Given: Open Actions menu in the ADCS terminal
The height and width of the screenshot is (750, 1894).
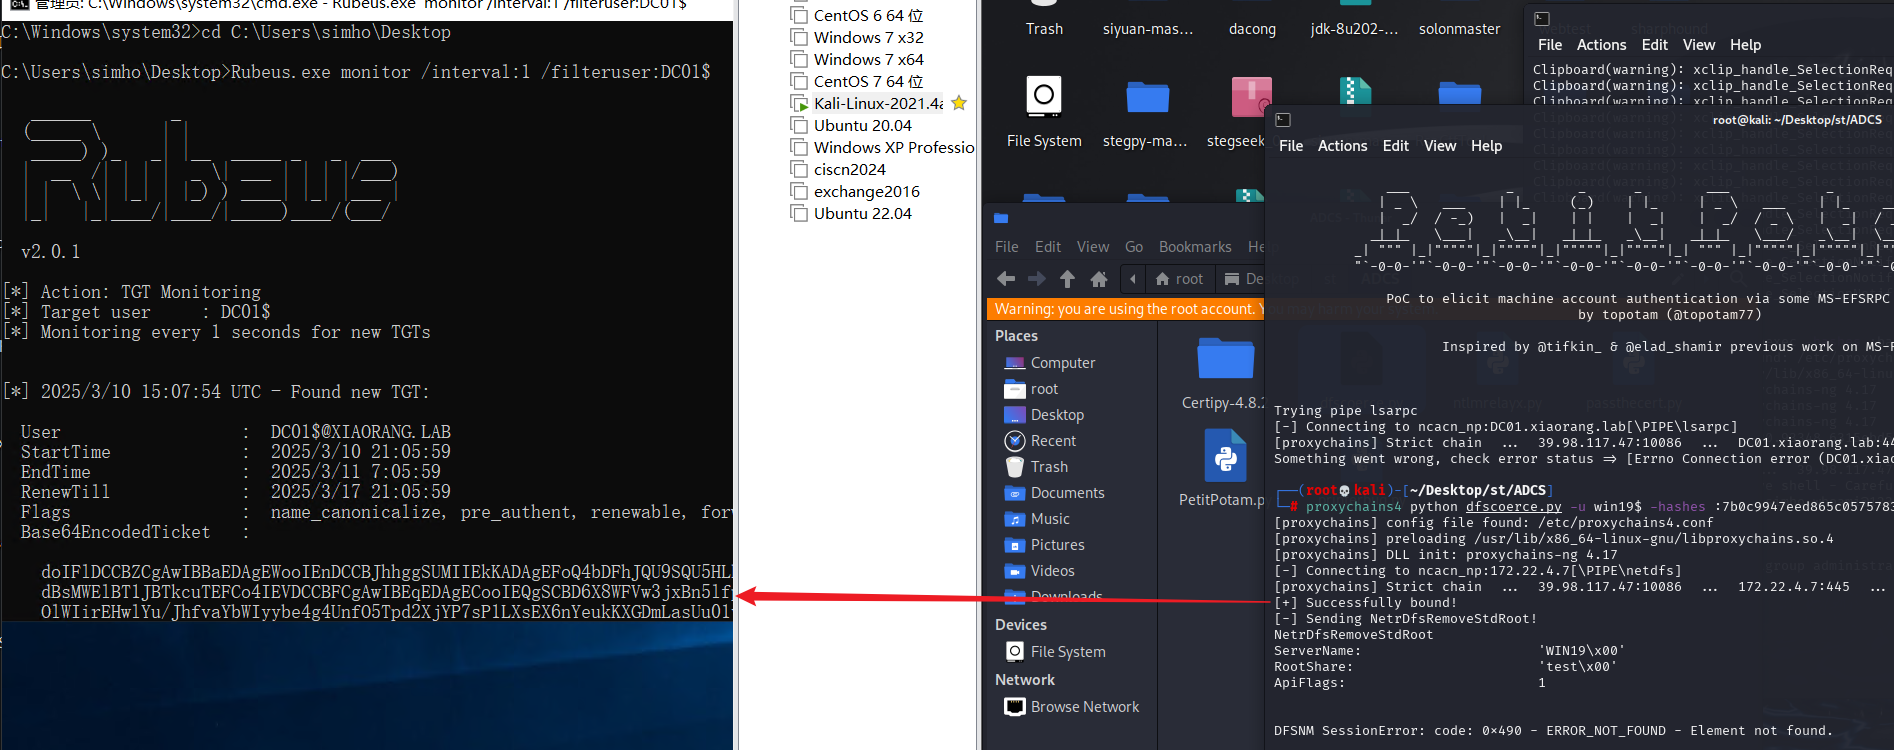Looking at the screenshot, I should (1342, 146).
